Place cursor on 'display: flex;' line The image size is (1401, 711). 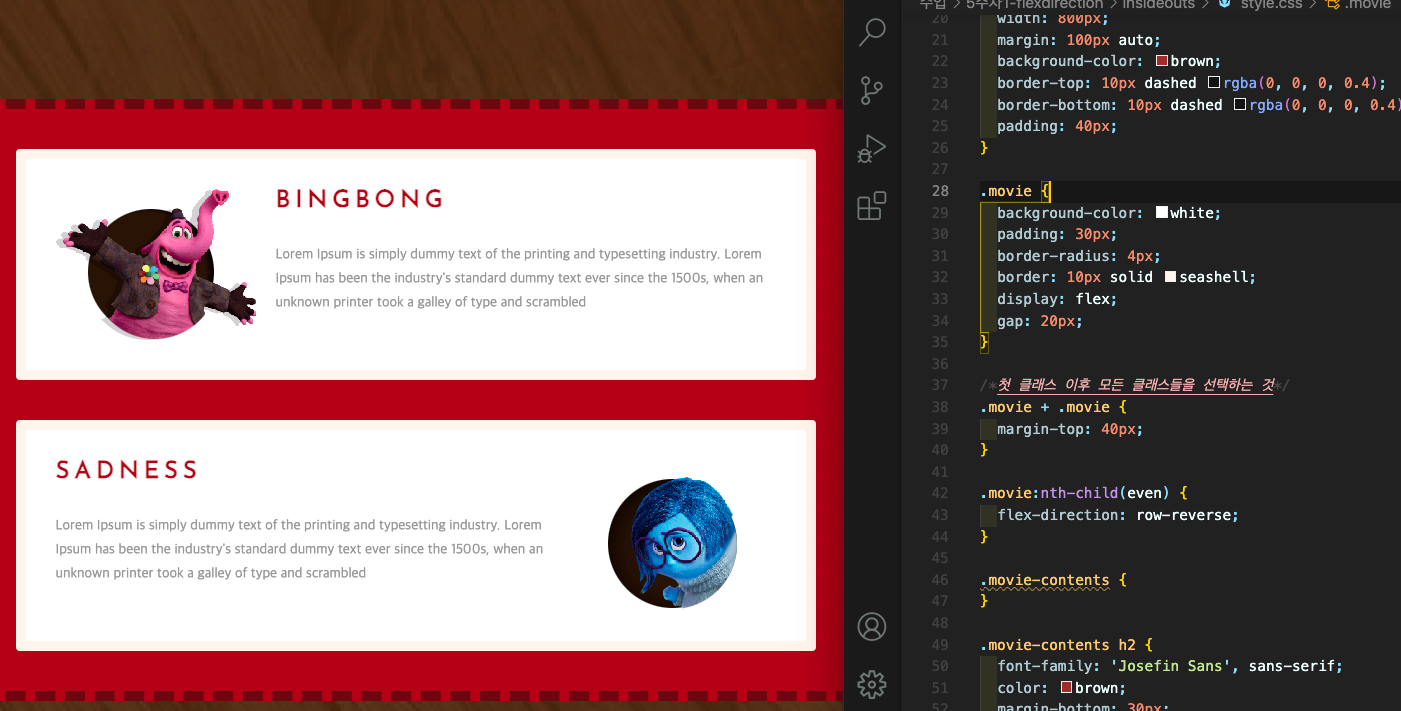(1056, 299)
